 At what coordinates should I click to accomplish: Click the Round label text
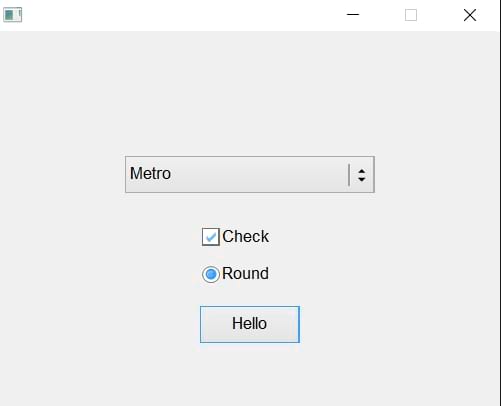click(x=245, y=273)
